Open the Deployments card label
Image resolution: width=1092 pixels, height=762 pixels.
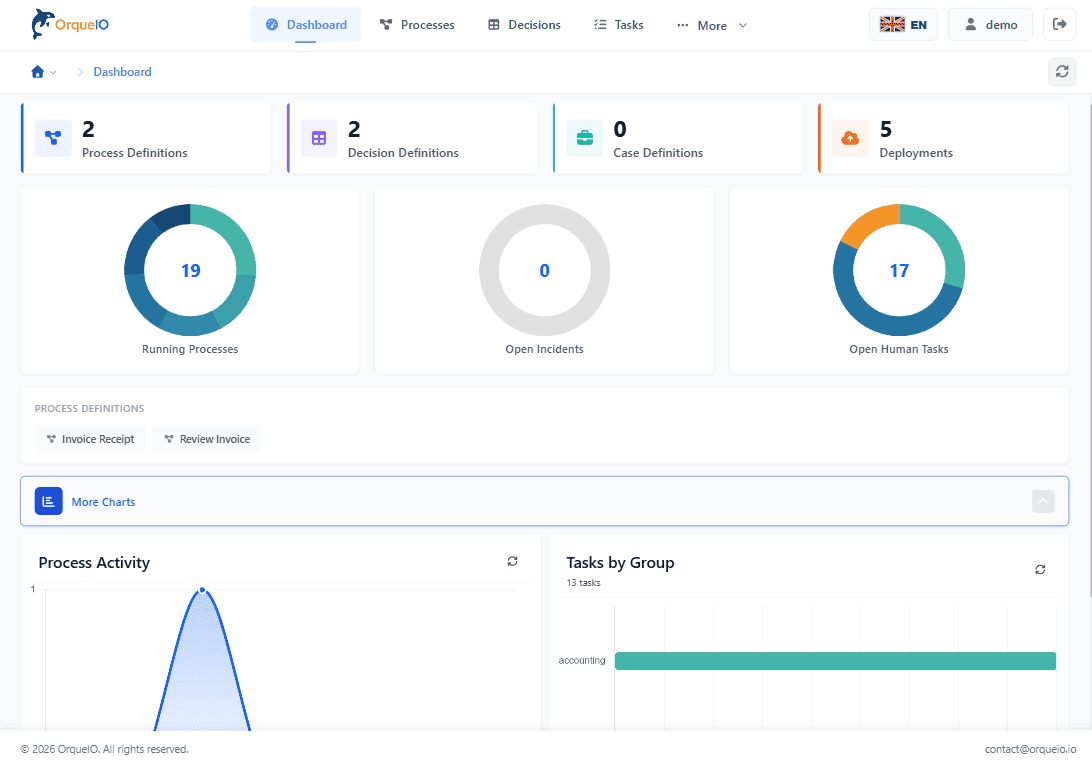916,153
